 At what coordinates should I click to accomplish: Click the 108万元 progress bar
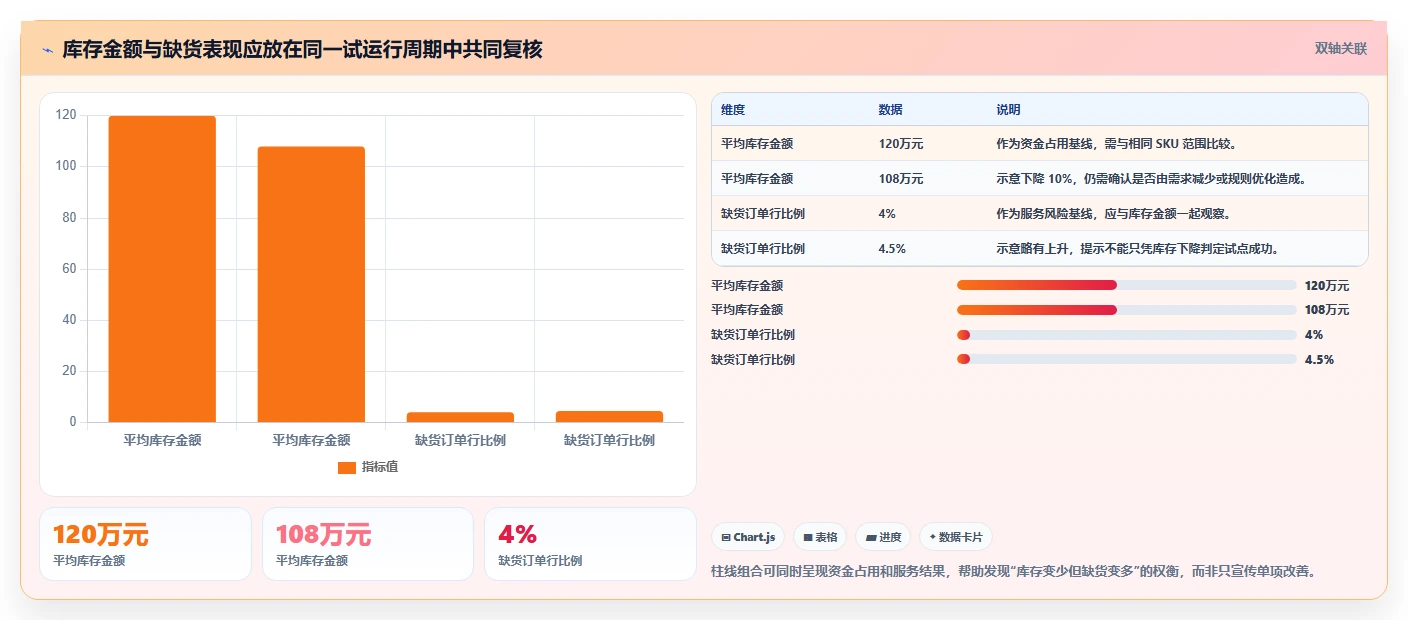pos(1126,310)
